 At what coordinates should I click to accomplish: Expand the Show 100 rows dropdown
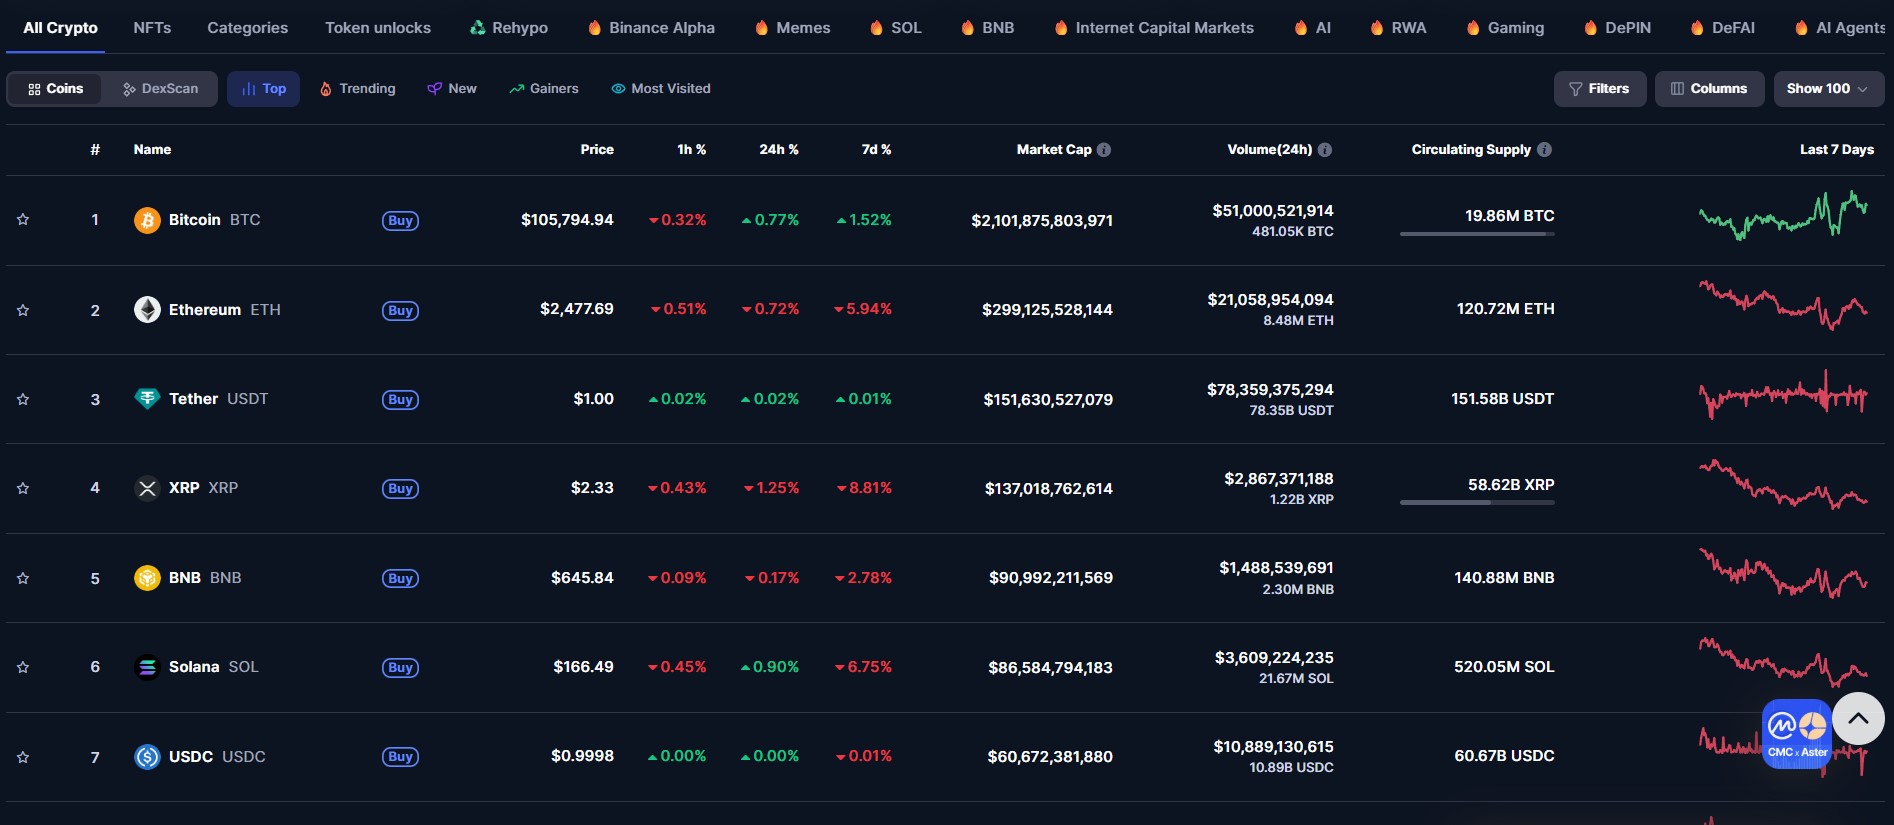click(1828, 89)
